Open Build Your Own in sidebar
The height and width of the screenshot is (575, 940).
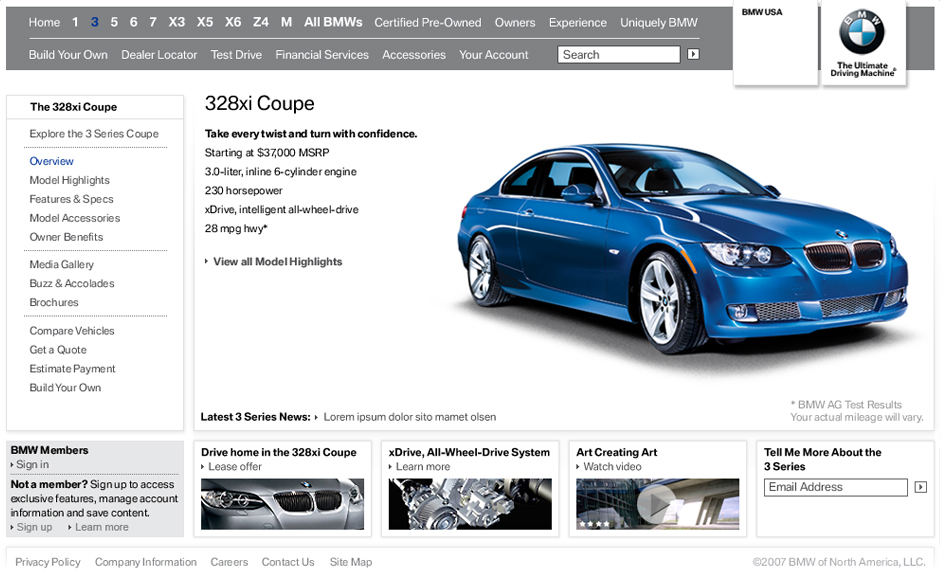pyautogui.click(x=65, y=388)
